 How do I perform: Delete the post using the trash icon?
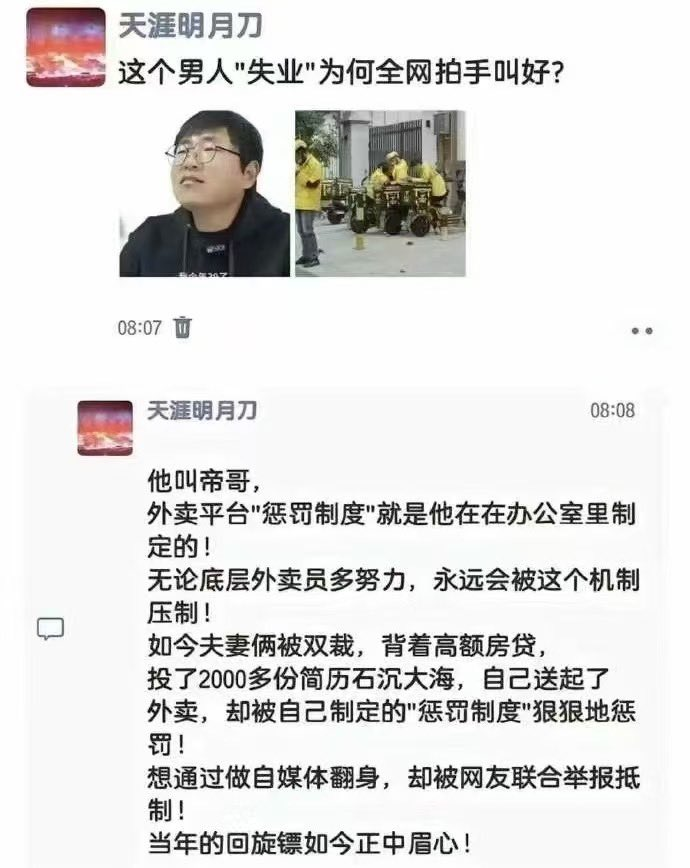pos(182,327)
